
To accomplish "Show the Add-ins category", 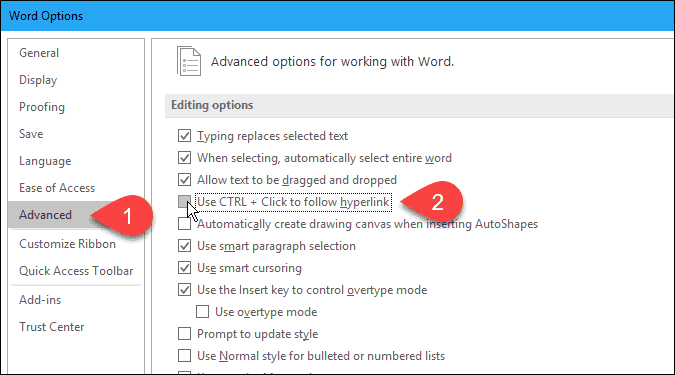I will [40, 300].
